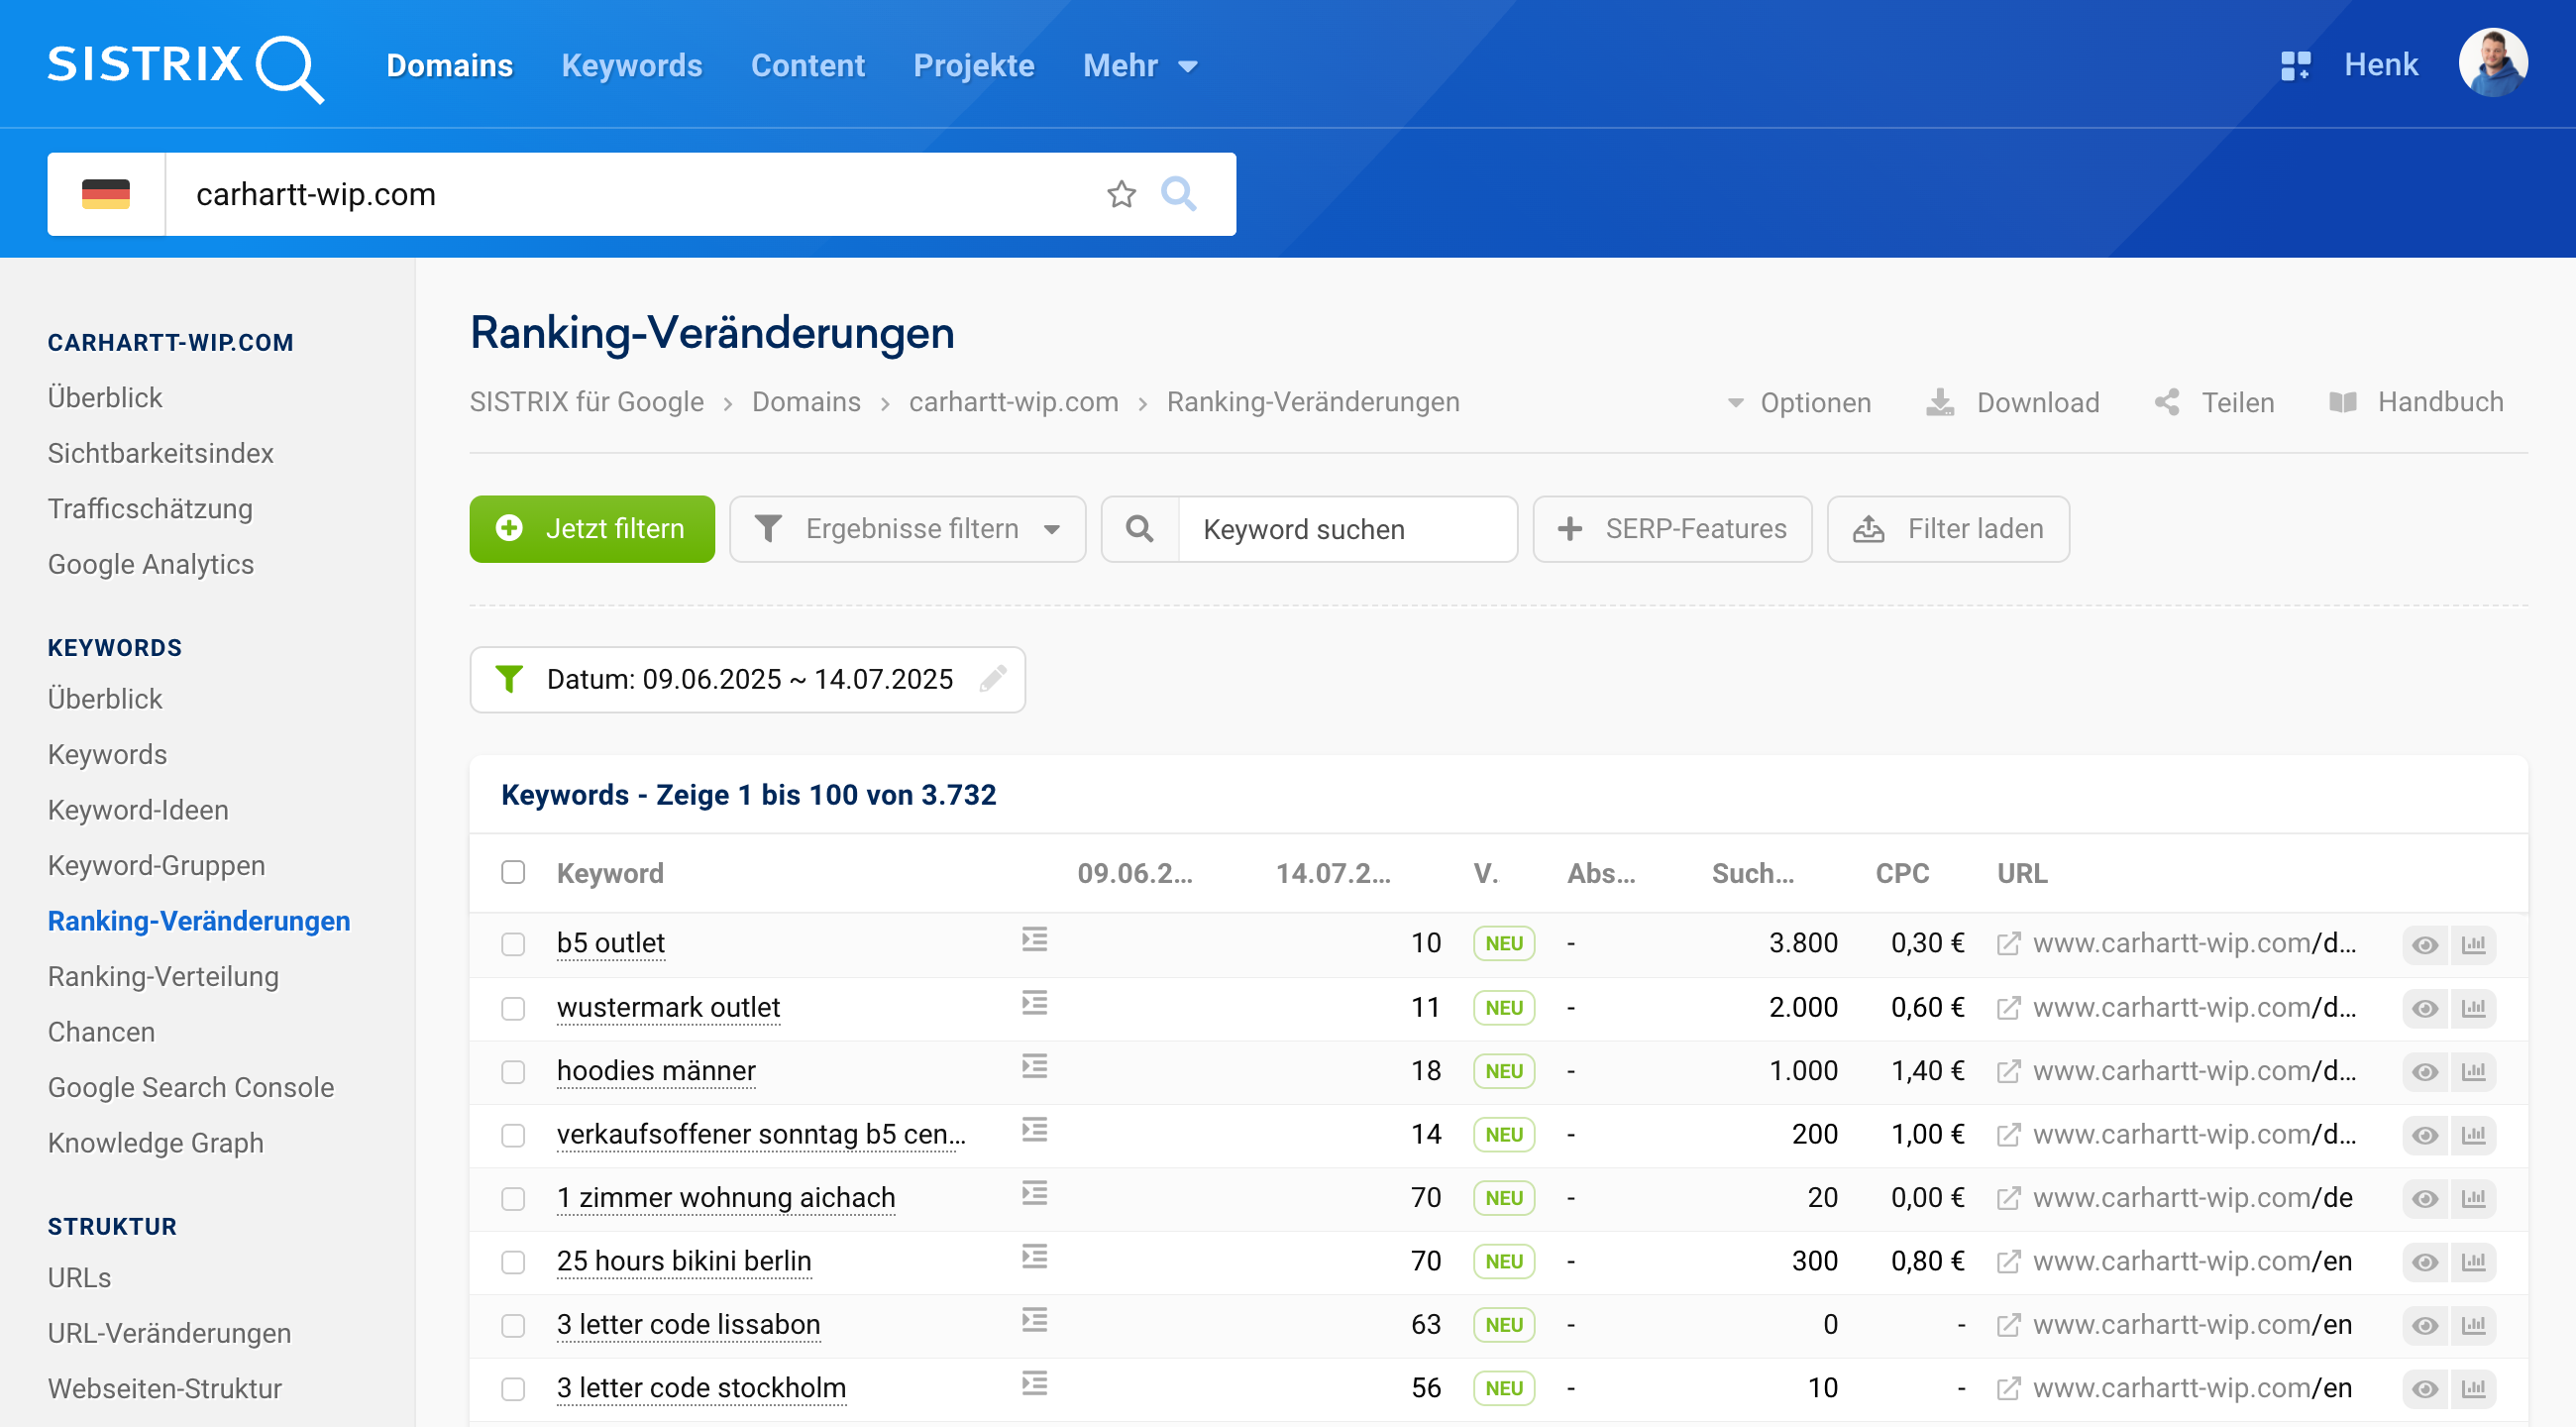This screenshot has height=1427, width=2576.
Task: Show preview via eye icon for 'b5 outlet'
Action: click(2424, 943)
